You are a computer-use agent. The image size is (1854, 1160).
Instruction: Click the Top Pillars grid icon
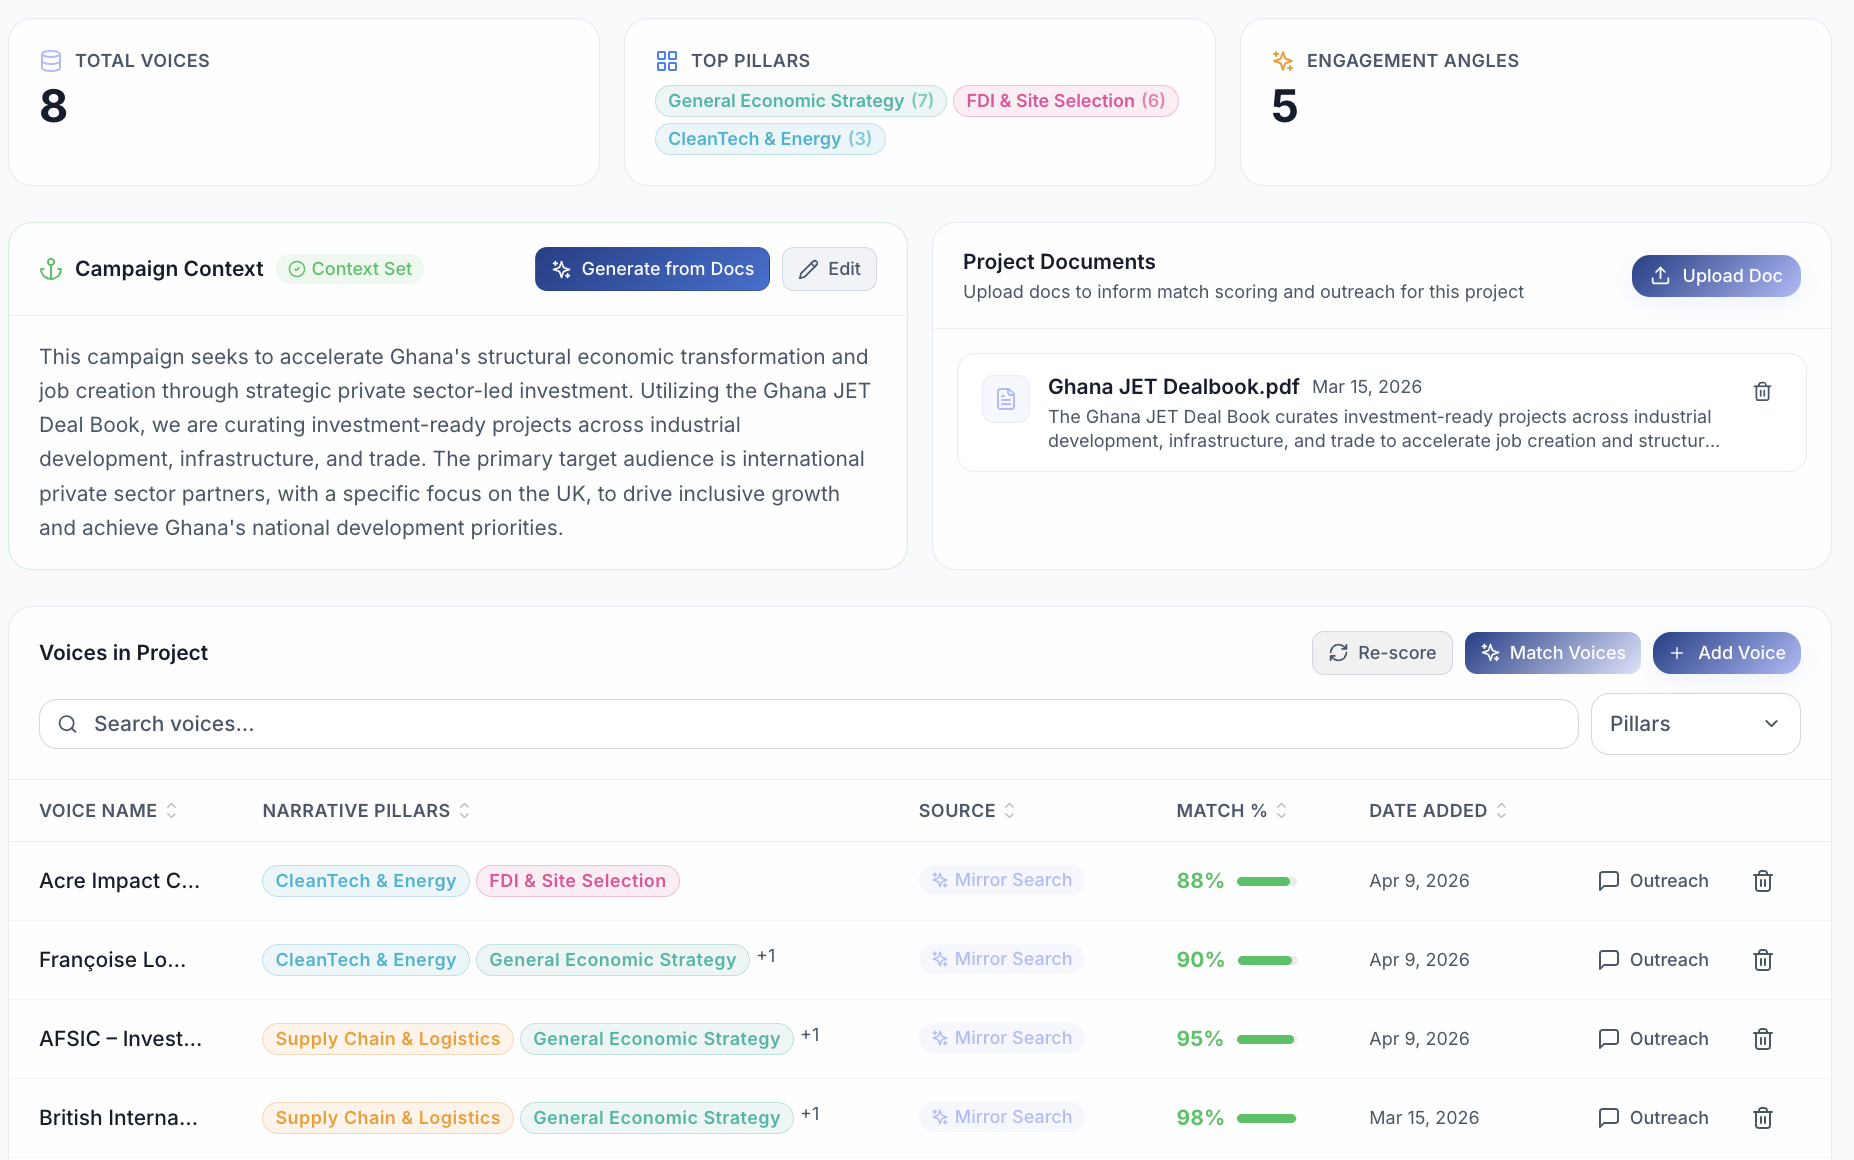coord(667,61)
